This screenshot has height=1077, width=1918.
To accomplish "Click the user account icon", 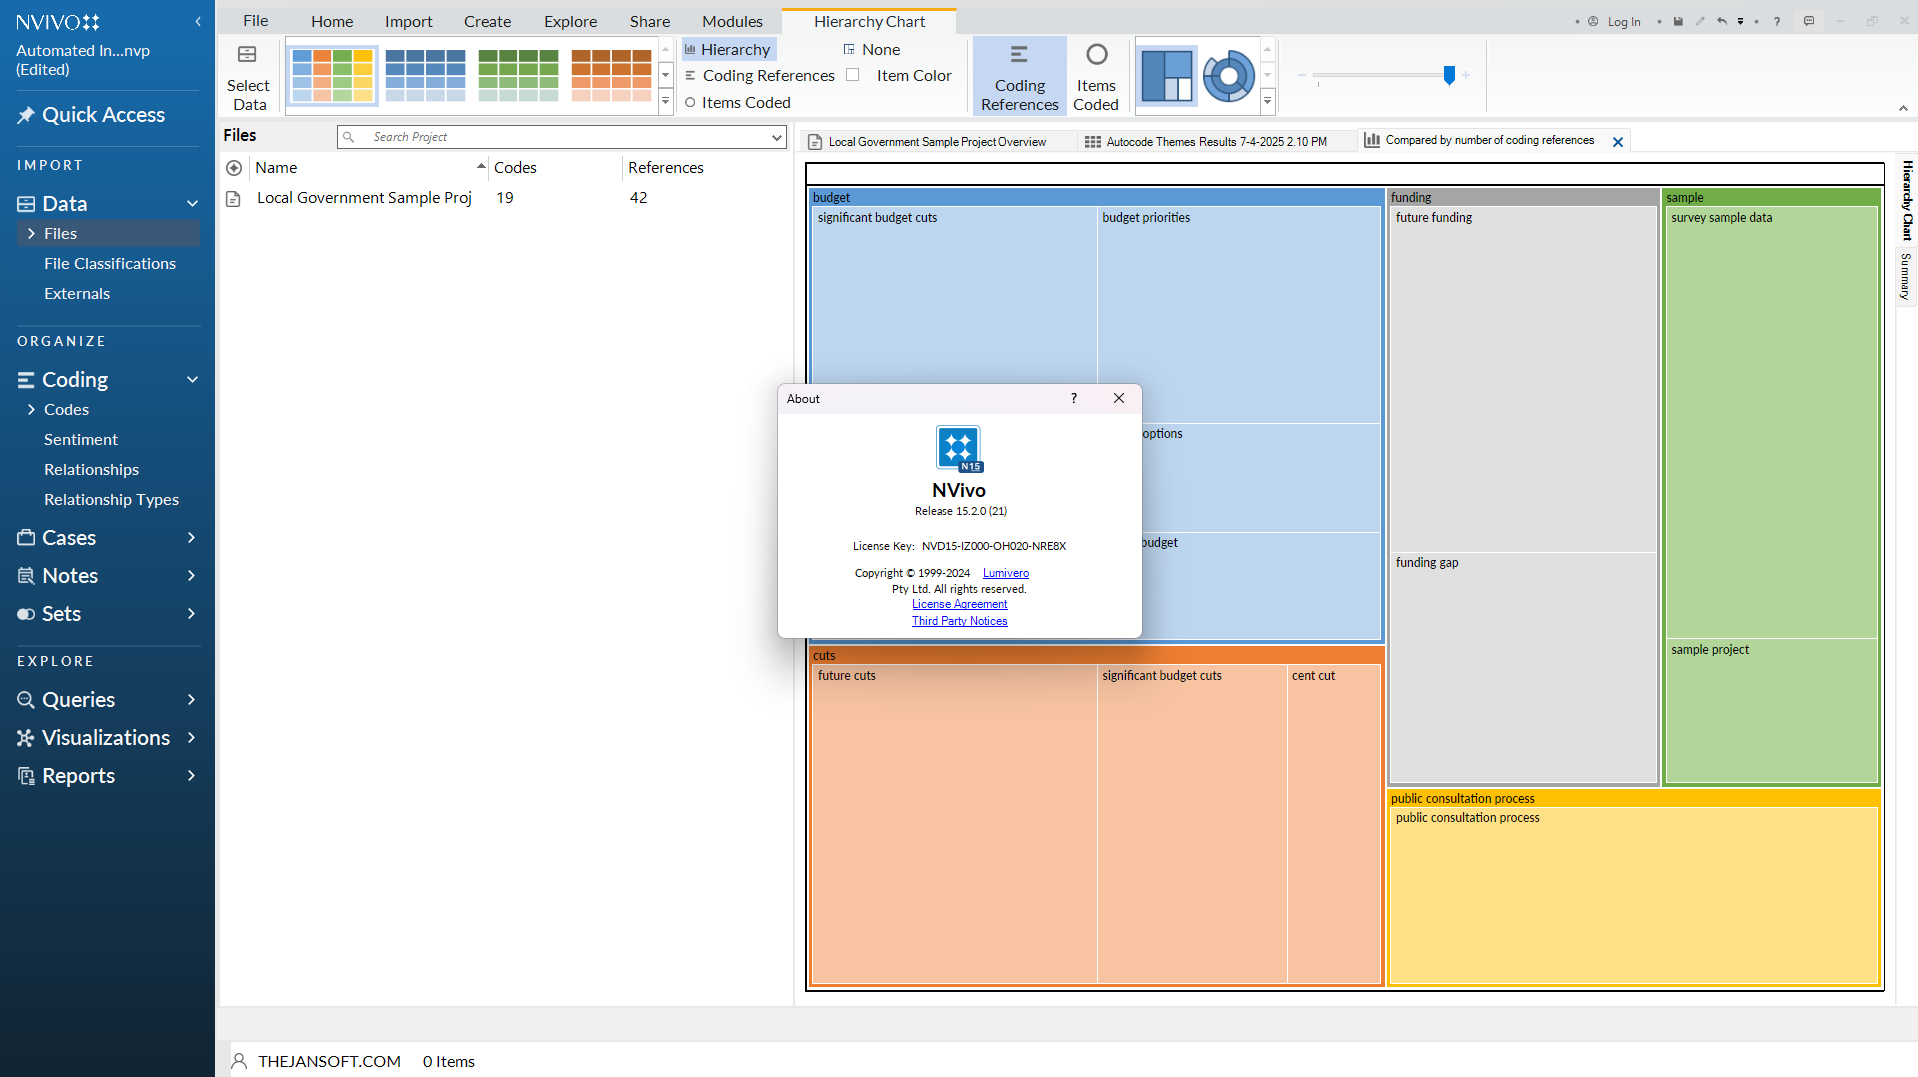I will pyautogui.click(x=1593, y=21).
